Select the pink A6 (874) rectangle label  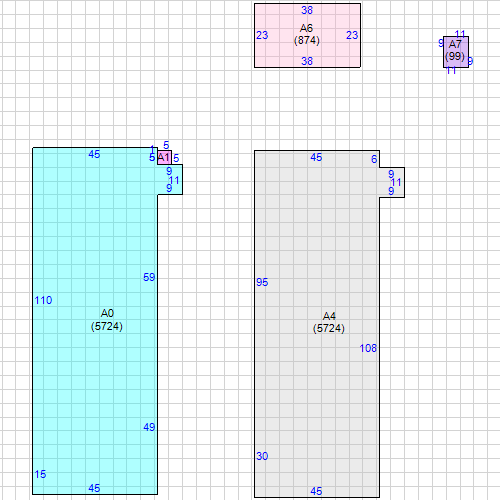coord(307,34)
